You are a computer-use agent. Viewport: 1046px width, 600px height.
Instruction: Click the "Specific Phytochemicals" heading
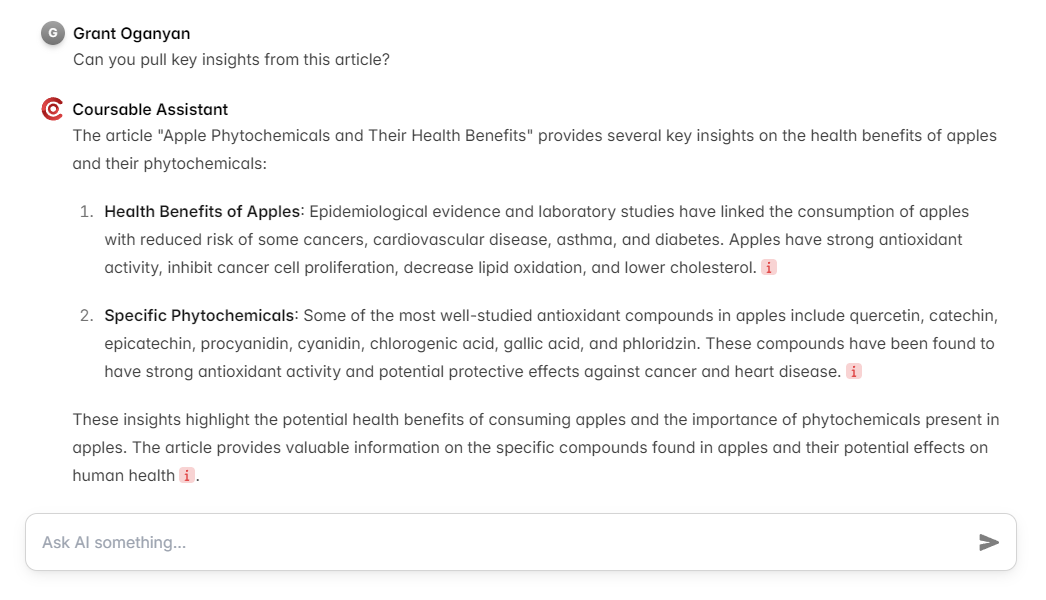coord(200,315)
